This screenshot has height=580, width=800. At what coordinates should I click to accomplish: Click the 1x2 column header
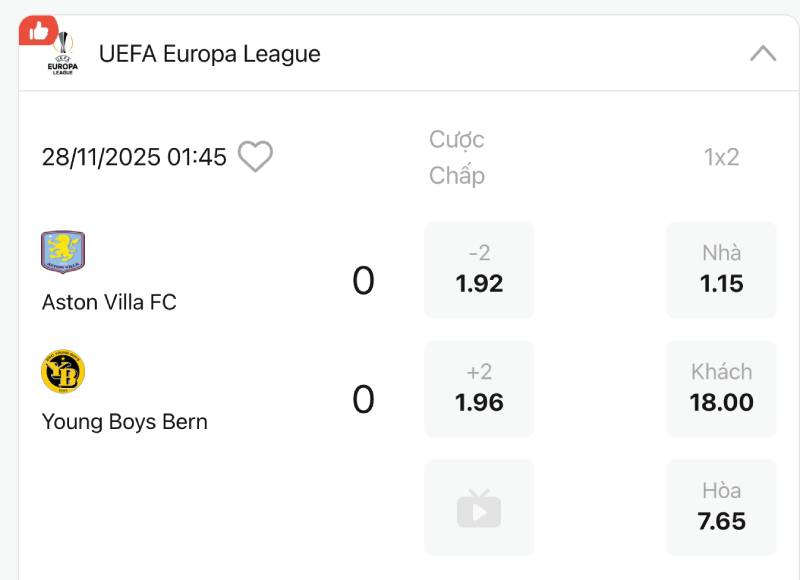[x=721, y=157]
